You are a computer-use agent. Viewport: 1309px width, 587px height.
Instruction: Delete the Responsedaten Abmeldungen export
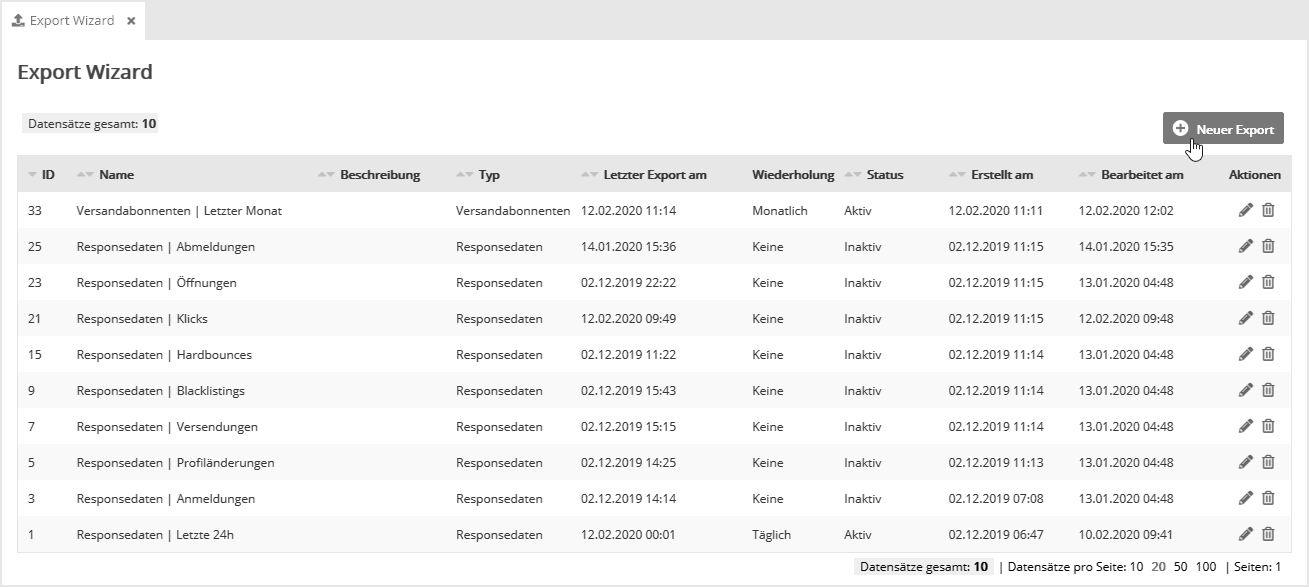tap(1268, 247)
